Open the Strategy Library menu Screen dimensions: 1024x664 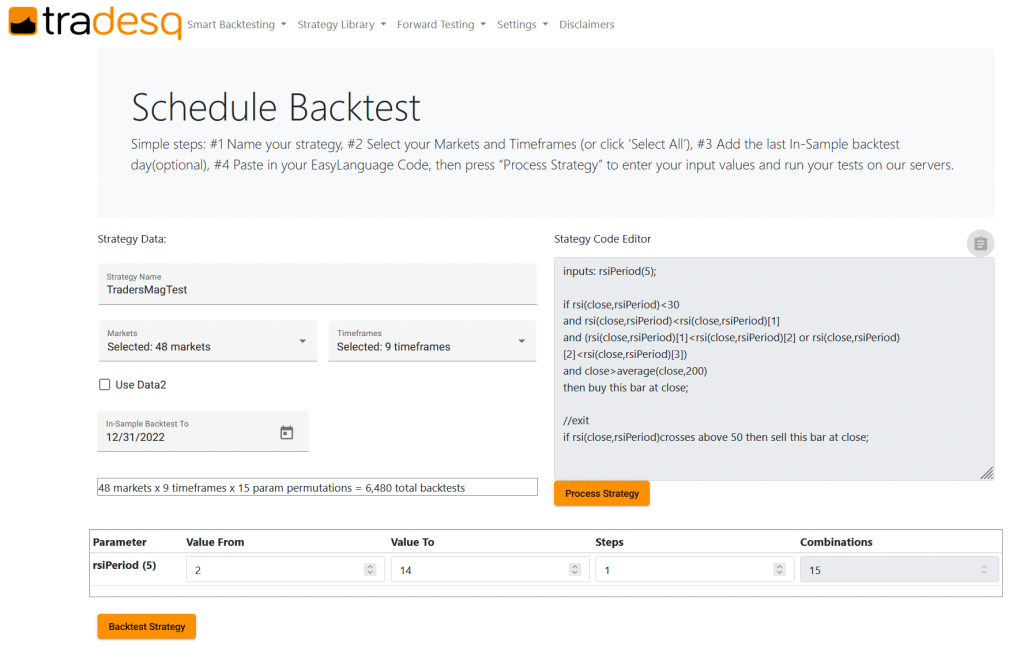(341, 24)
